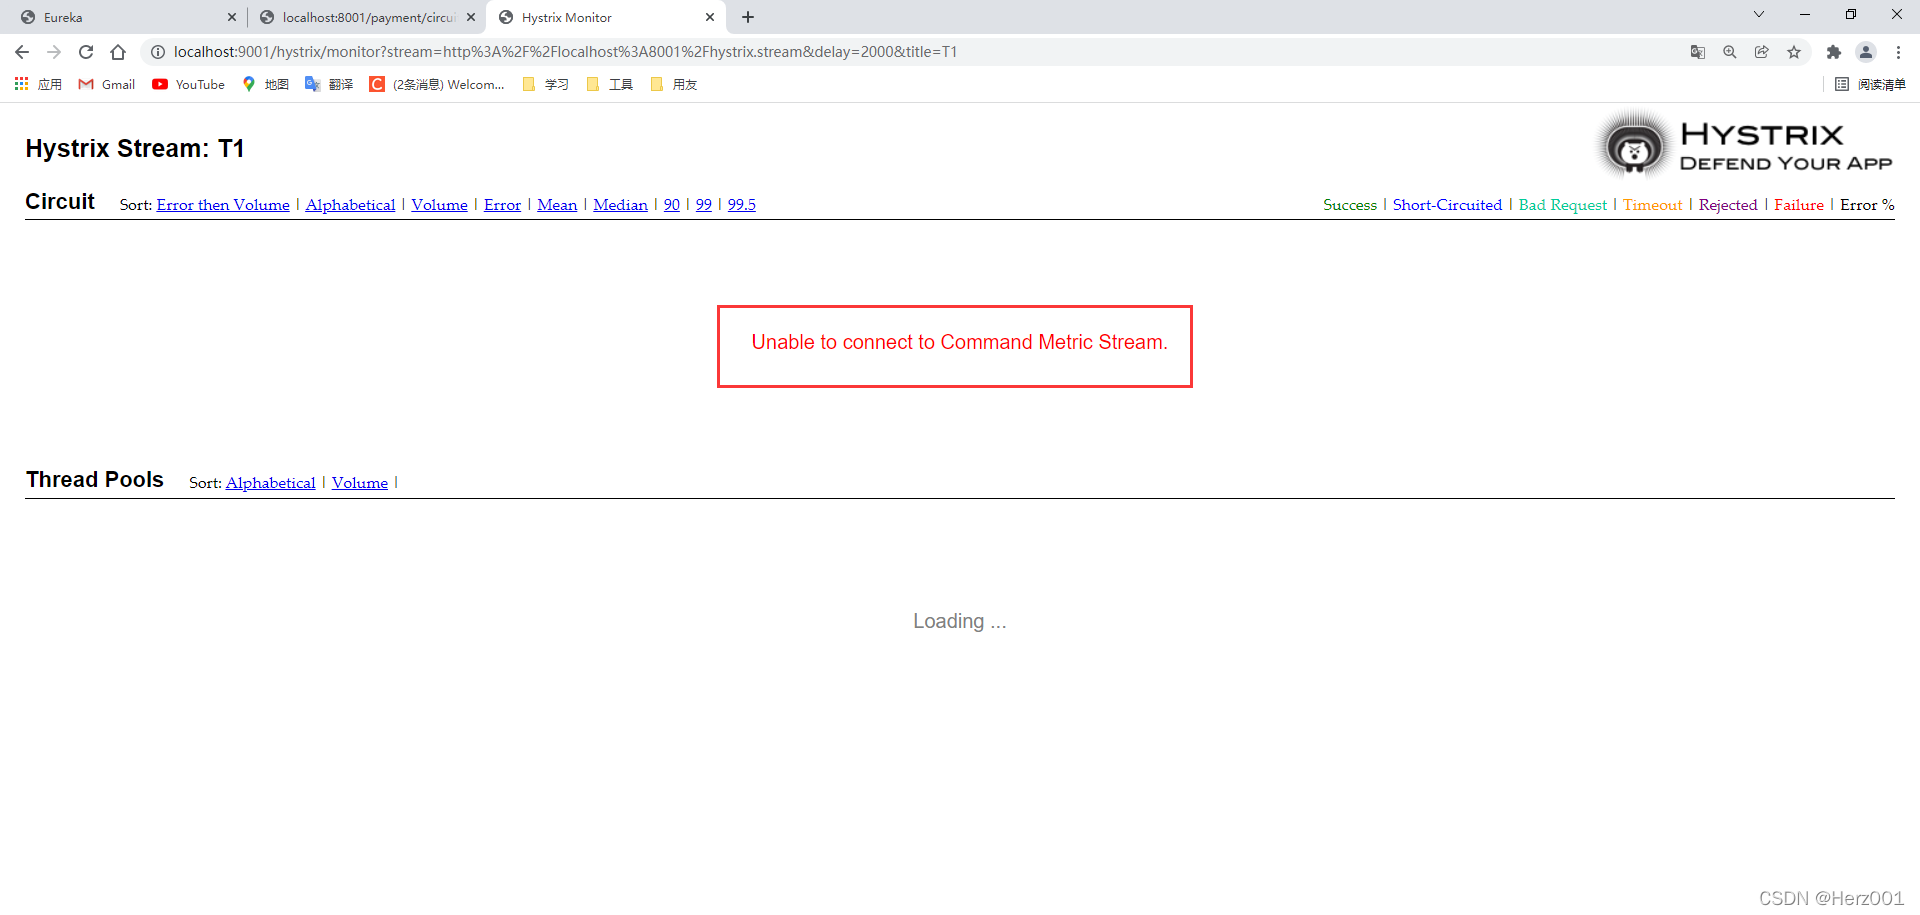
Task: Click the blue Short-Circuited legend label
Action: pyautogui.click(x=1447, y=205)
